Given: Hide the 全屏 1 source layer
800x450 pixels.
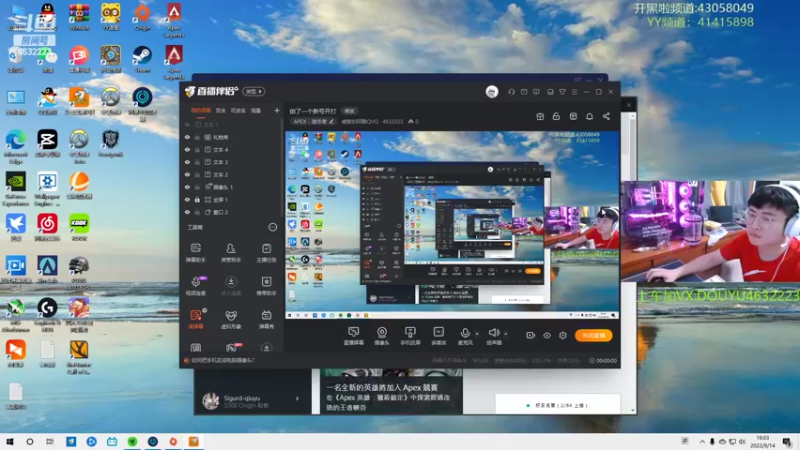Looking at the screenshot, I should (187, 199).
